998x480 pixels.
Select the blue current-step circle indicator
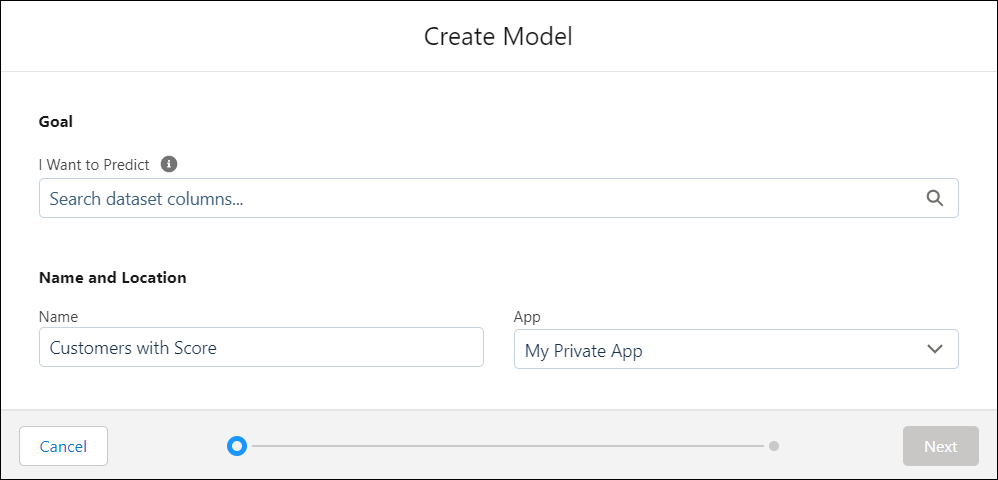[x=237, y=446]
